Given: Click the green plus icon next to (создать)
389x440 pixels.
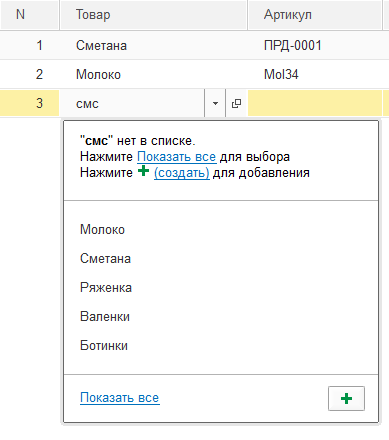Looking at the screenshot, I should pyautogui.click(x=143, y=171).
